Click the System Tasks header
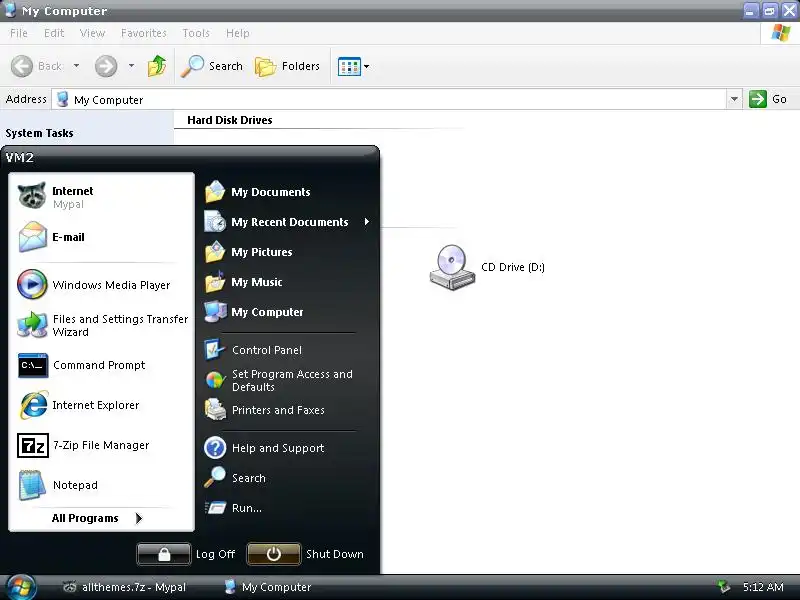The width and height of the screenshot is (800, 600). click(39, 133)
